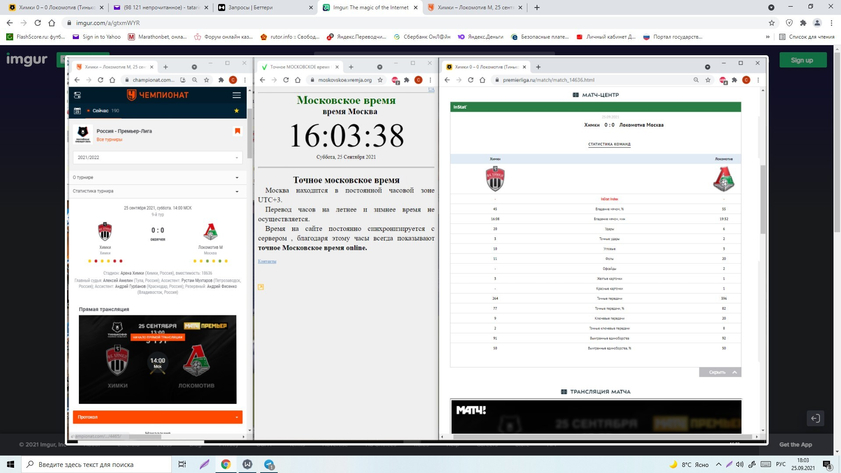Open the Sign in to Yahoo bookmark
The height and width of the screenshot is (473, 841).
click(97, 37)
